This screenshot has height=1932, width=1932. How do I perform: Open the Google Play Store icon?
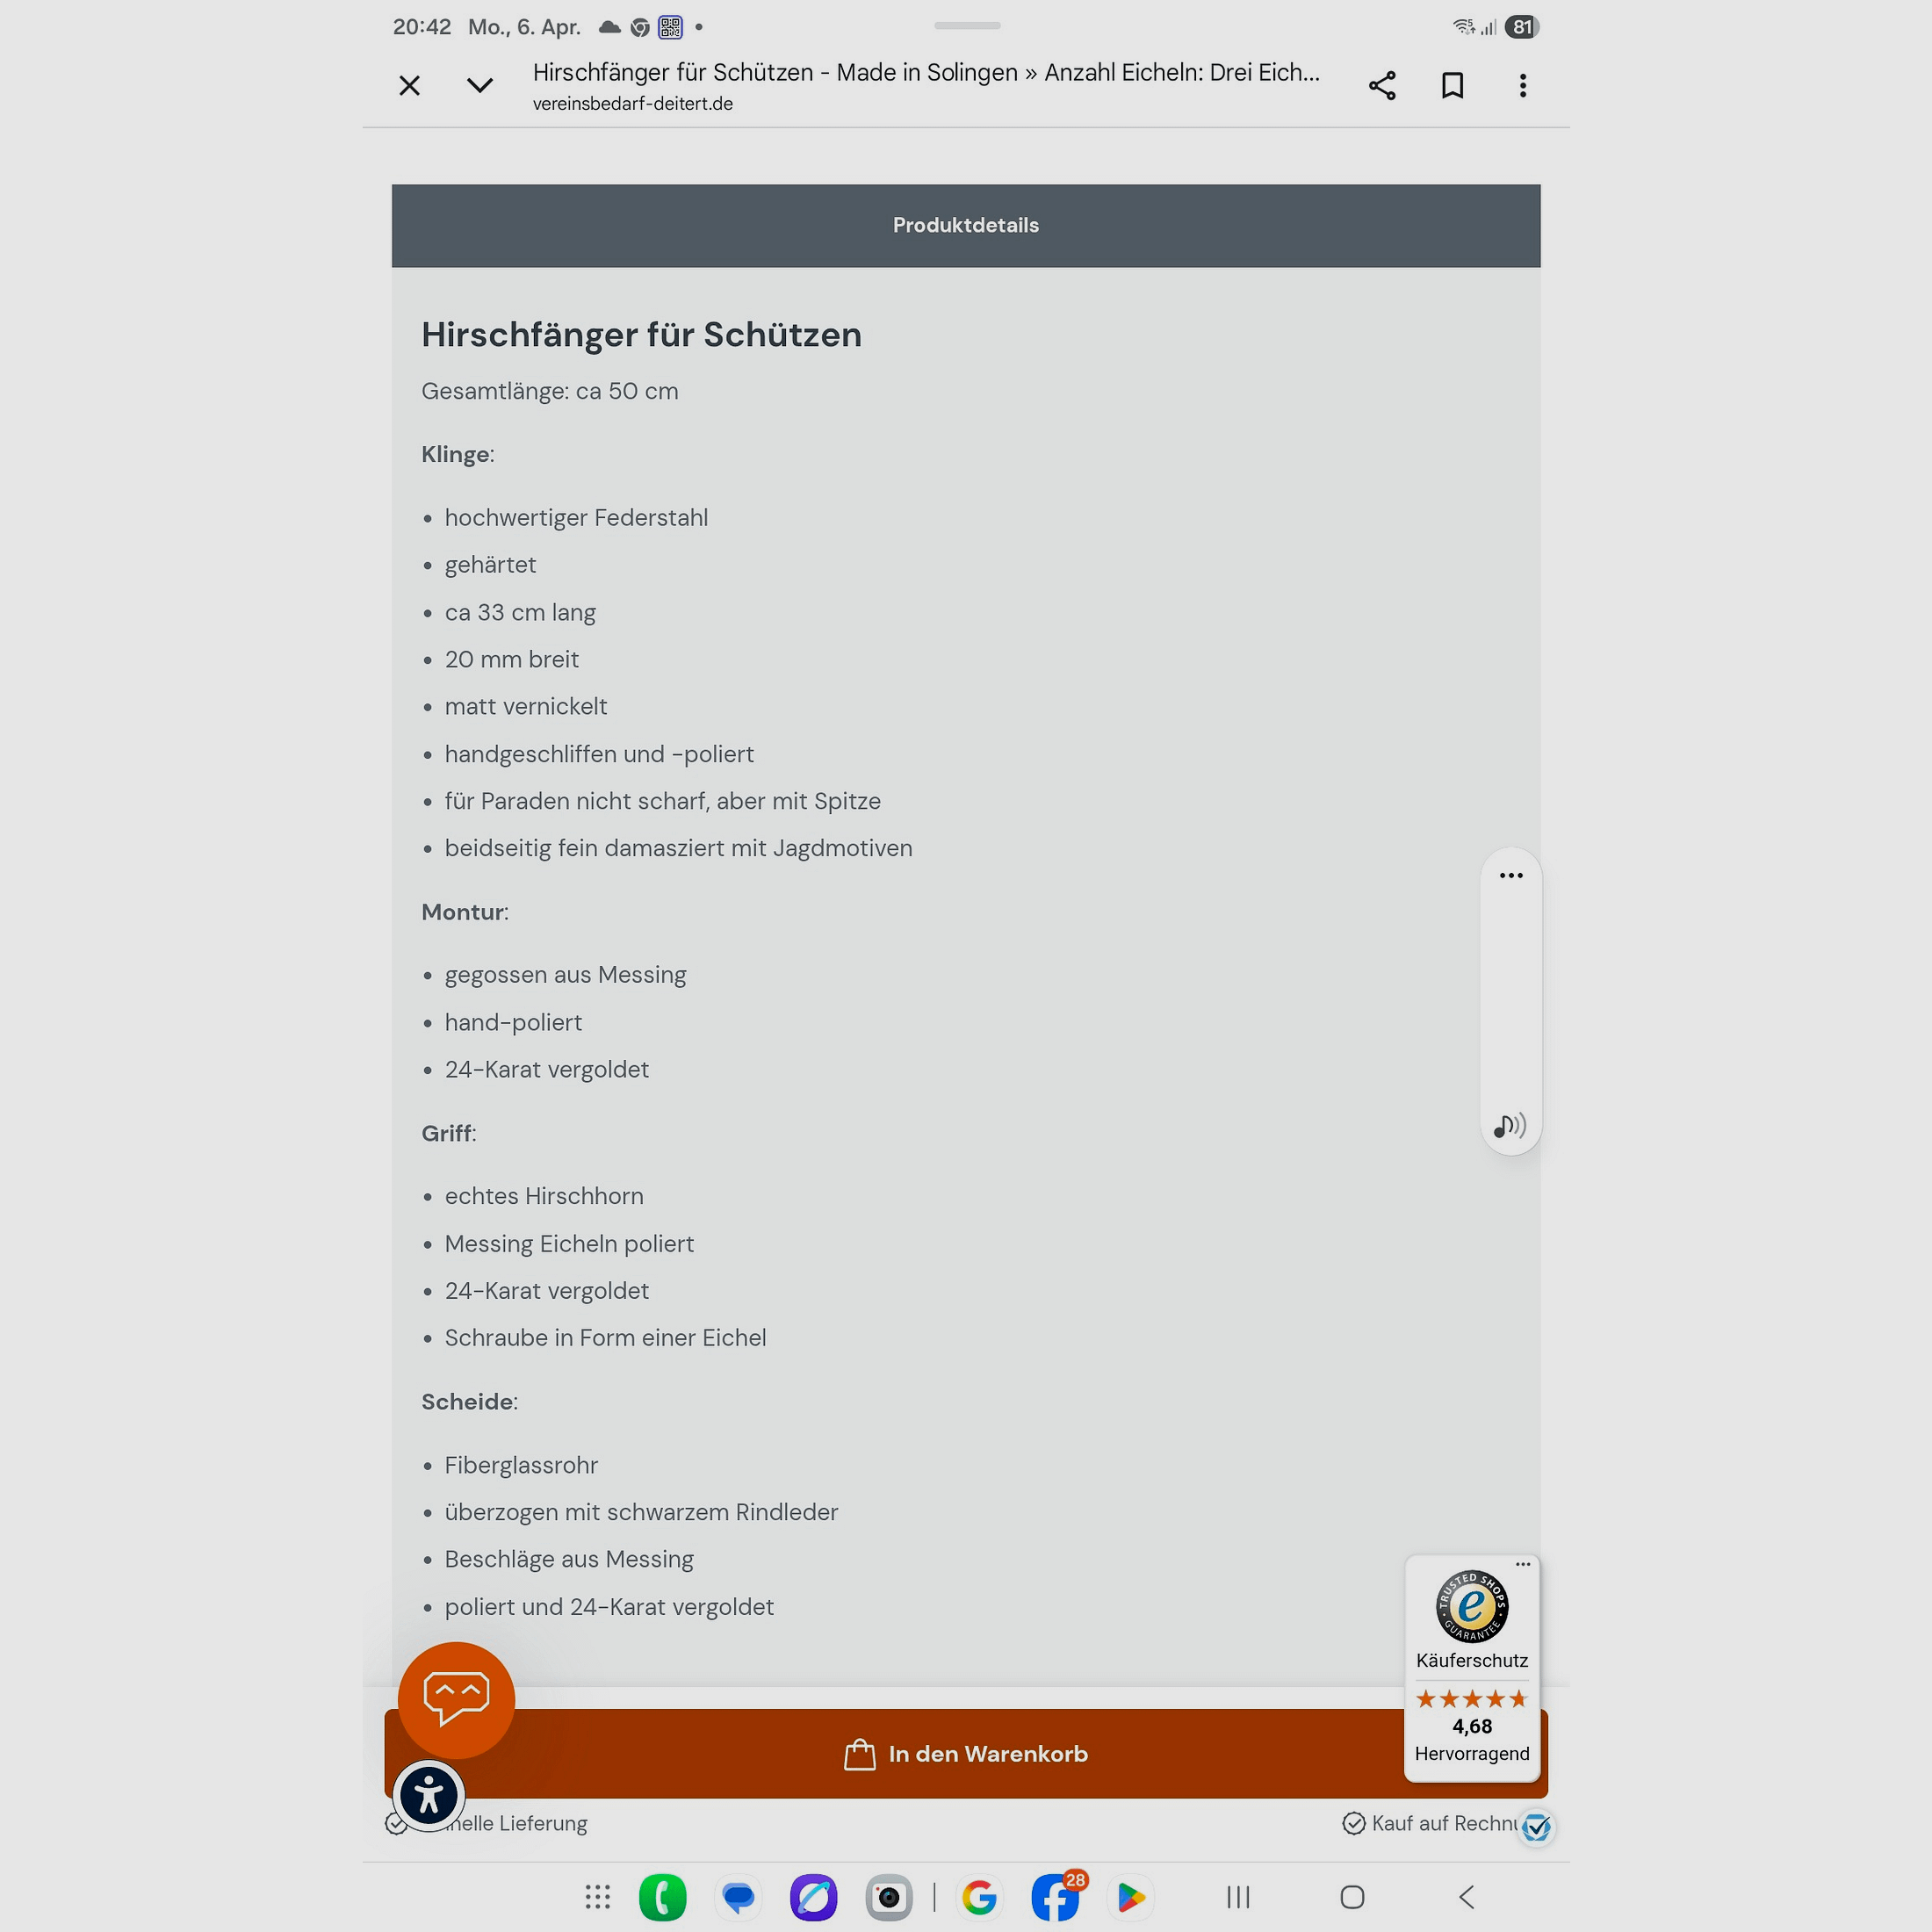(x=1131, y=1897)
